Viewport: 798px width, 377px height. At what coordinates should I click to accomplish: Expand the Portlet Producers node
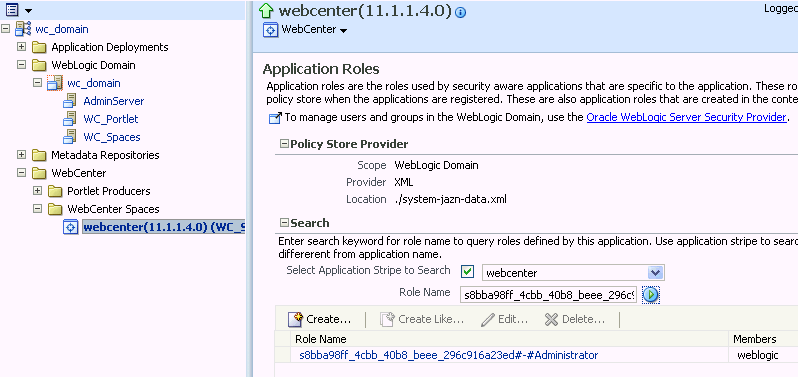click(x=37, y=191)
